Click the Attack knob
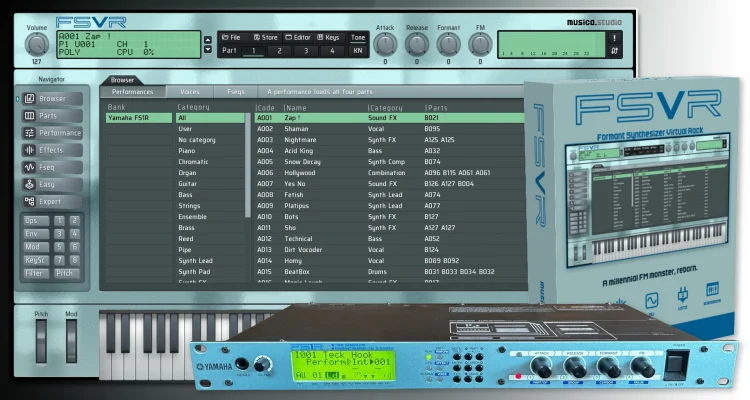The height and width of the screenshot is (400, 750). [x=385, y=45]
